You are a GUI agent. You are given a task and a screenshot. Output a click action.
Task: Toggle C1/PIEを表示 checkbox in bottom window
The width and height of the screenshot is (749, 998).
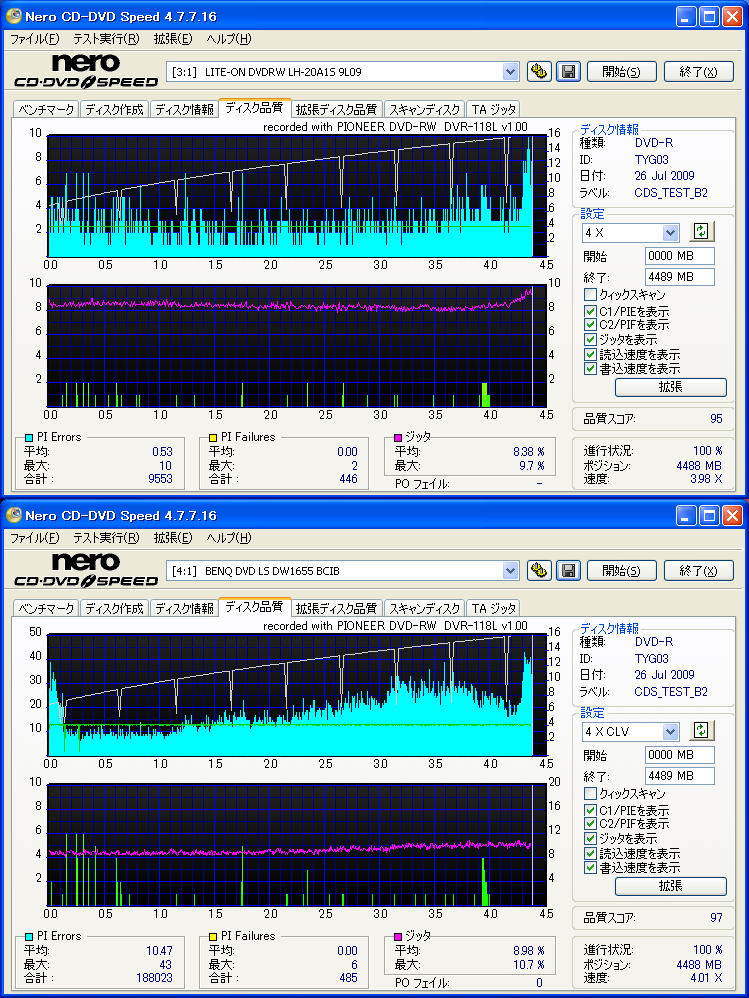pyautogui.click(x=590, y=810)
